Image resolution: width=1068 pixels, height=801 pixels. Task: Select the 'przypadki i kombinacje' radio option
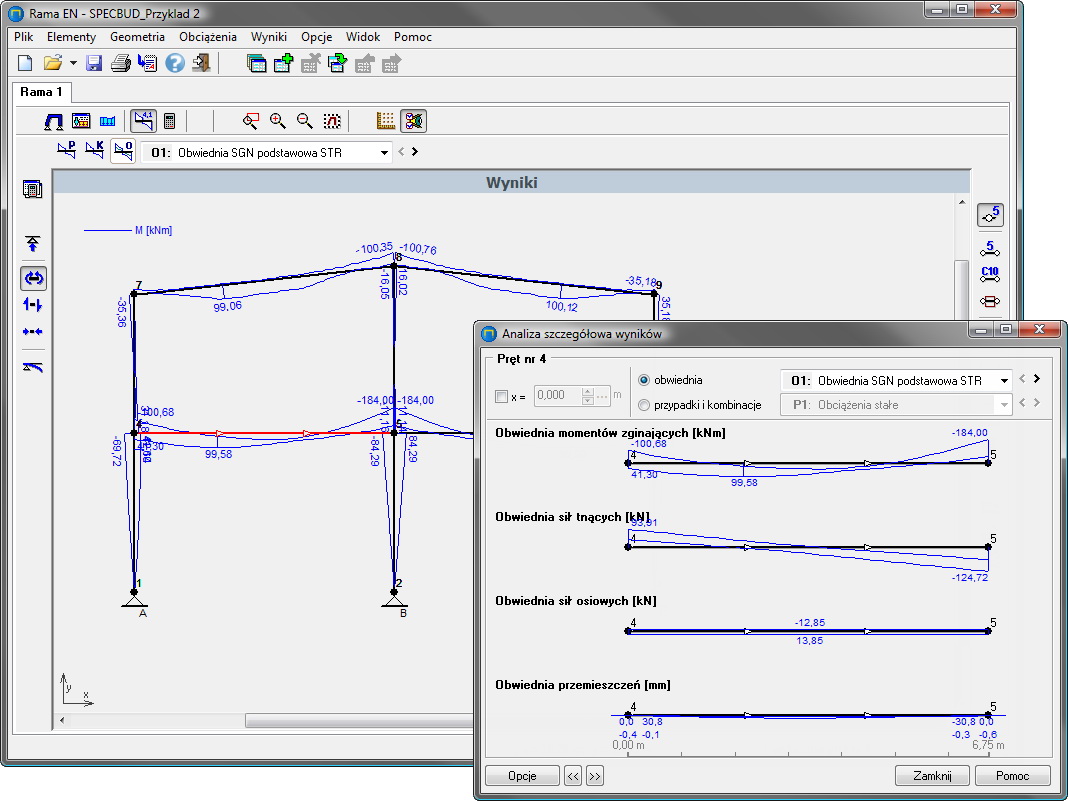point(644,405)
